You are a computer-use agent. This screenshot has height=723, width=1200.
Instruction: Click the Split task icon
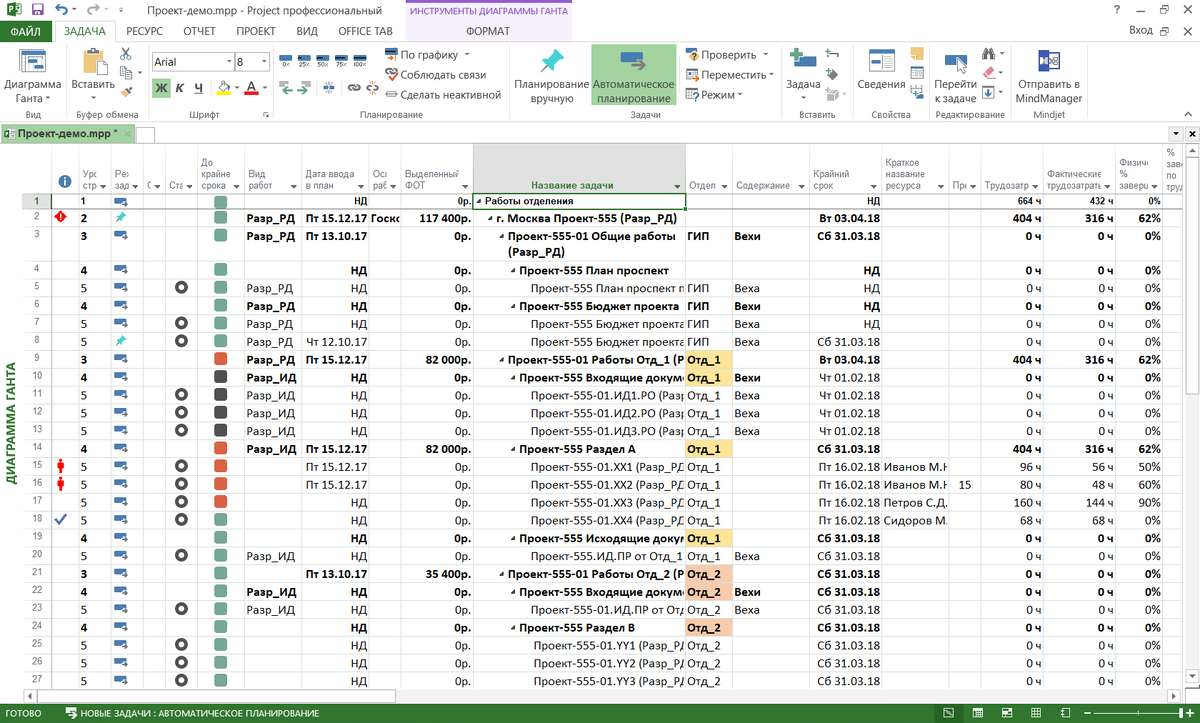point(330,88)
